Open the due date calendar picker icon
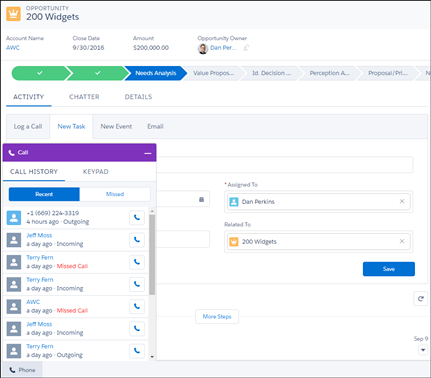 tap(201, 199)
